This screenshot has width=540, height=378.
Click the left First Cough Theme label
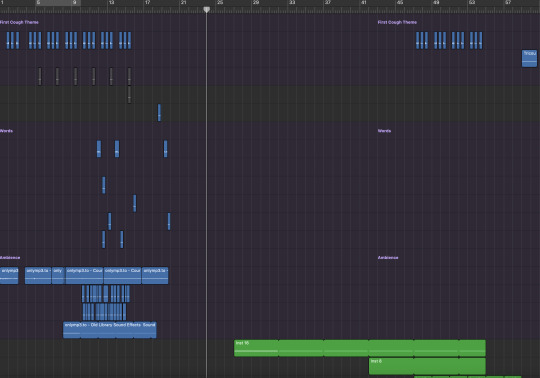[x=19, y=22]
